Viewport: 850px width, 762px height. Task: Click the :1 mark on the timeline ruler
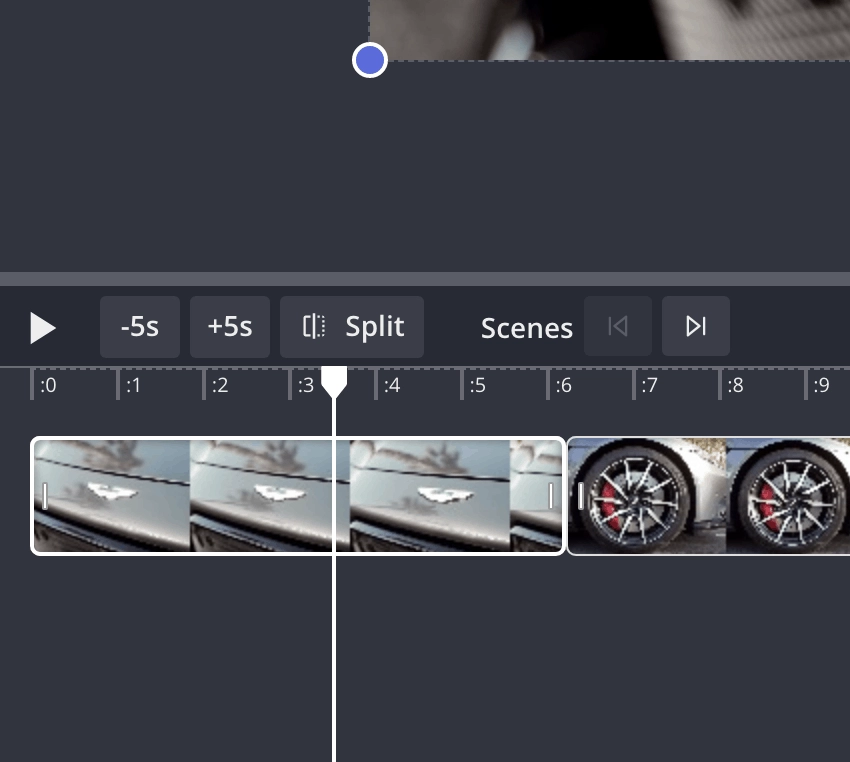132,385
